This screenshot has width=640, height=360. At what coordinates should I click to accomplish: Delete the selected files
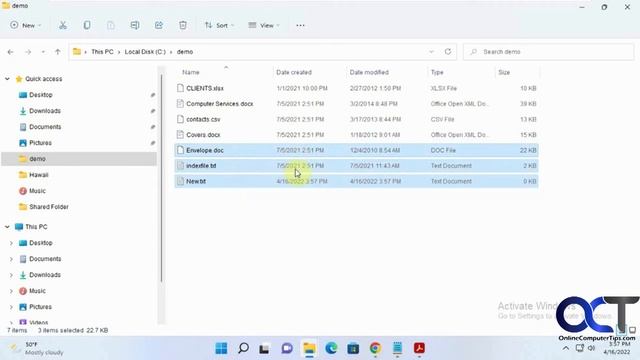pos(183,25)
